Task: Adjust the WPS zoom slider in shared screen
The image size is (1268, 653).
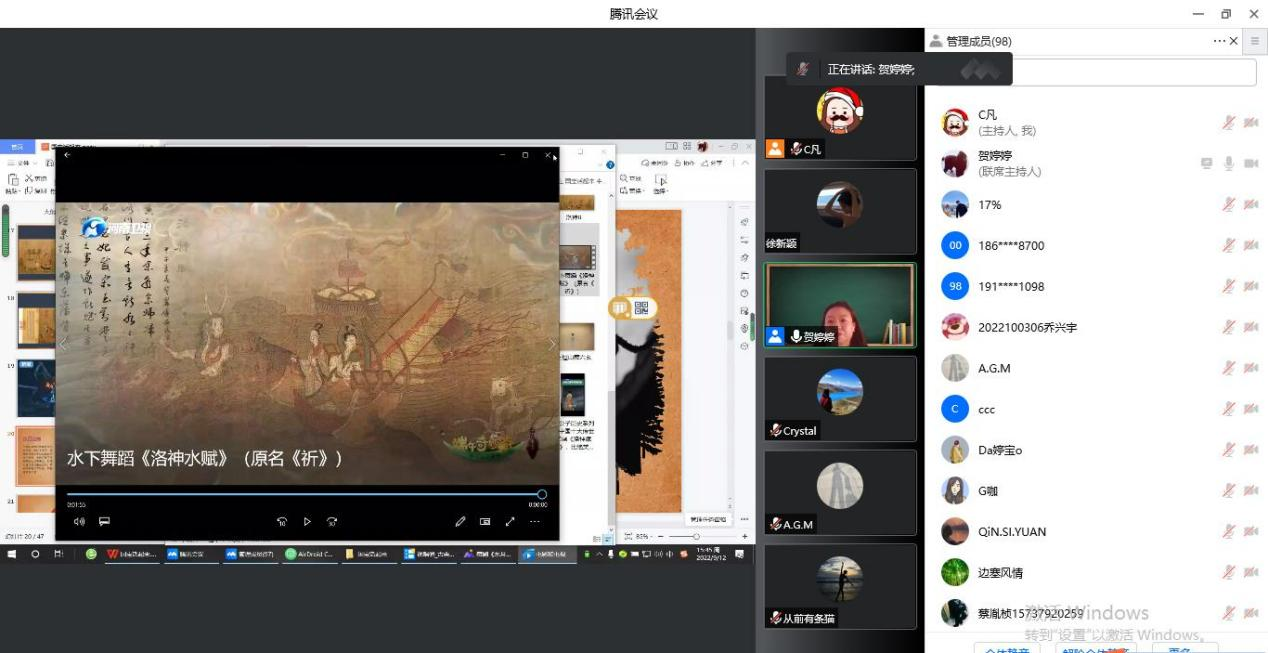Action: (696, 537)
